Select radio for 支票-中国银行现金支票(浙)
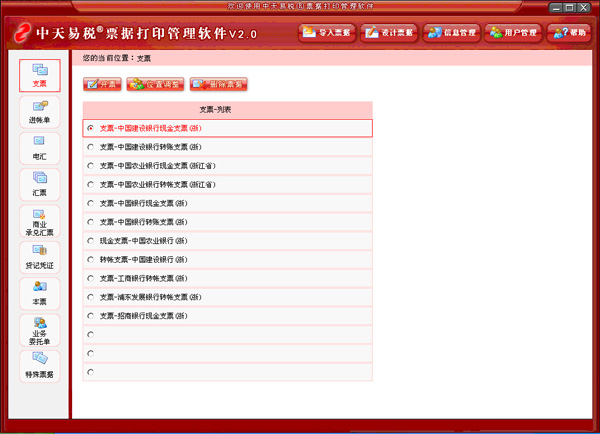This screenshot has width=600, height=434. 91,203
